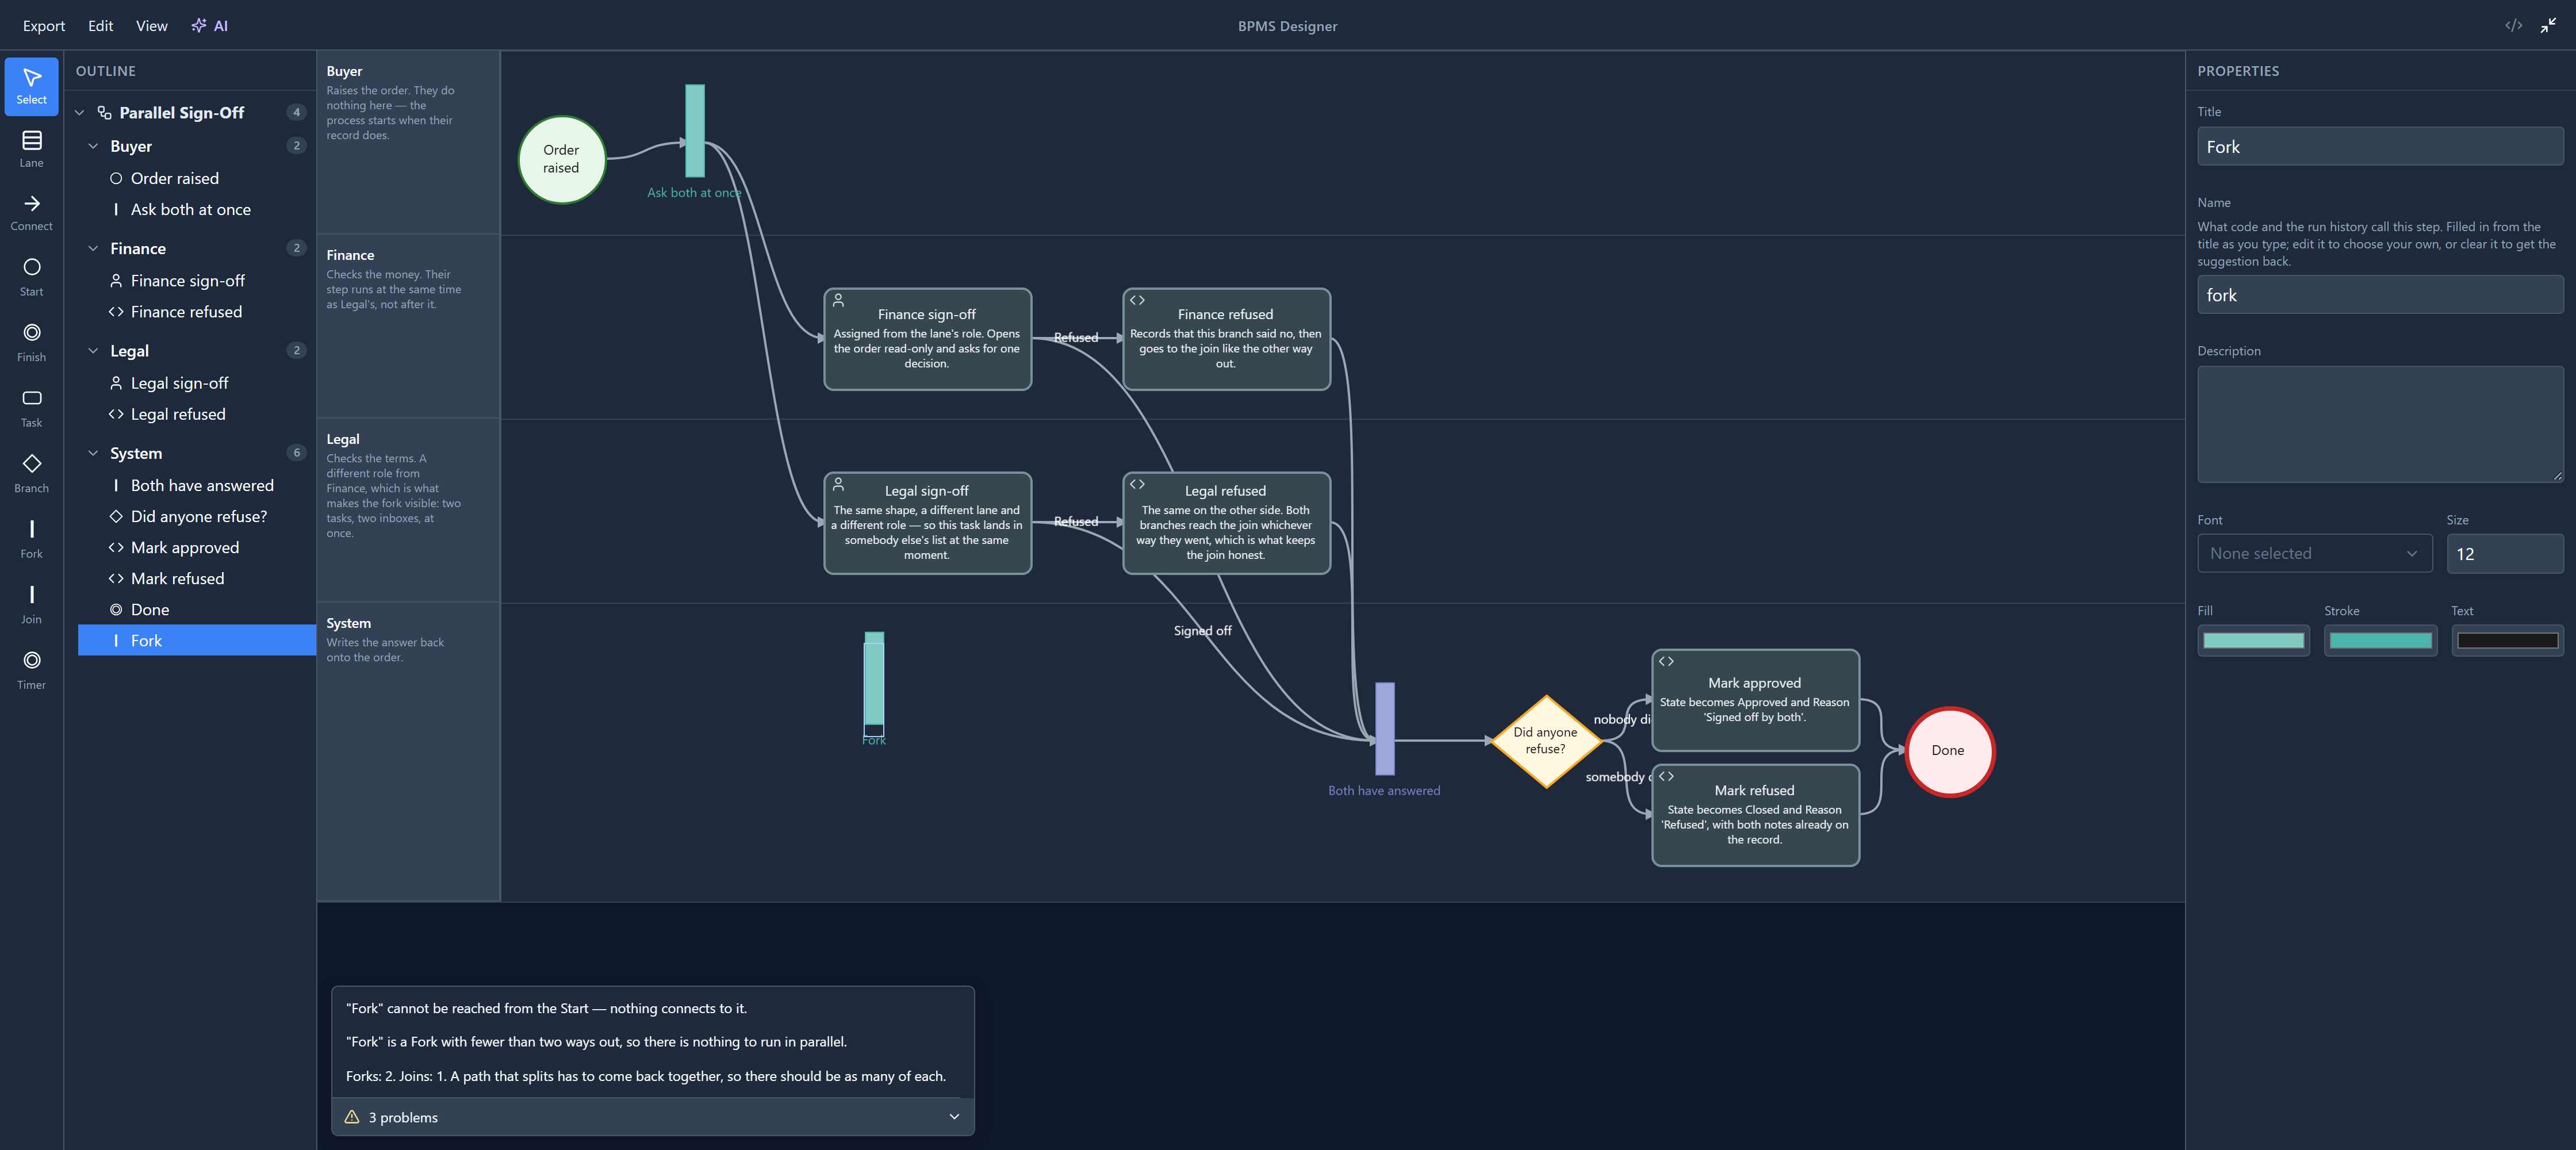Choose the Fork tool in toolbar

click(x=31, y=539)
